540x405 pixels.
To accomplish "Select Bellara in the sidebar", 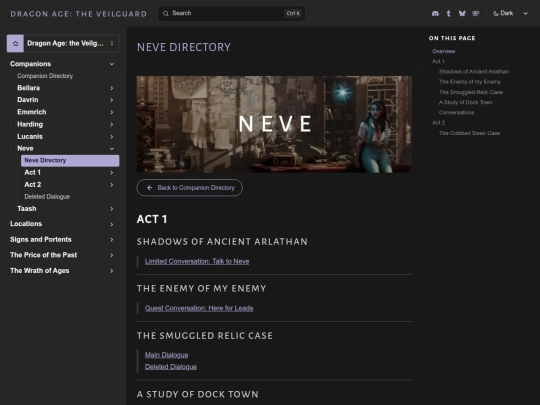I will point(29,88).
